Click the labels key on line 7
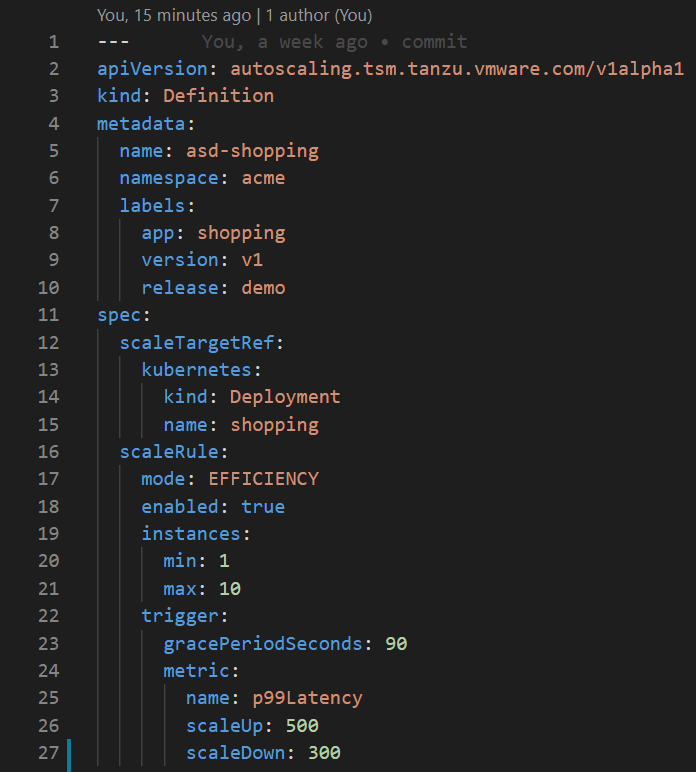696x772 pixels. pyautogui.click(x=152, y=206)
